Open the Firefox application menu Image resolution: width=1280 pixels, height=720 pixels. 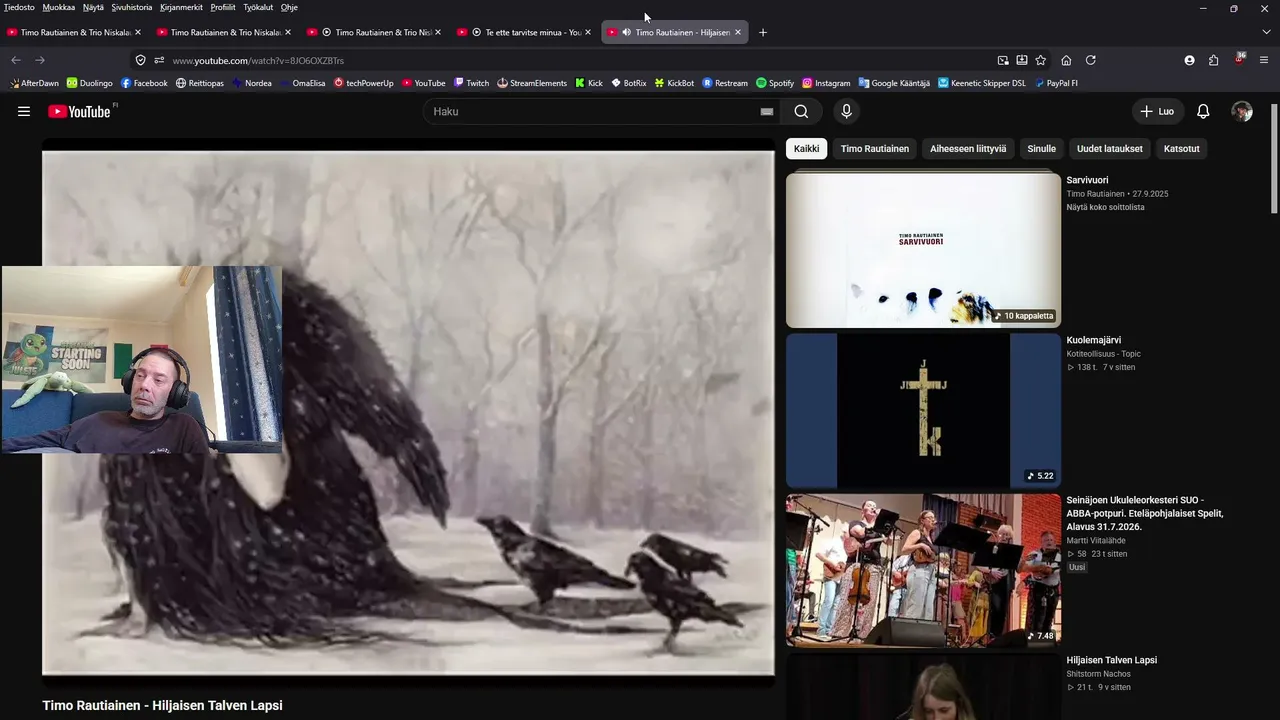[x=1264, y=60]
